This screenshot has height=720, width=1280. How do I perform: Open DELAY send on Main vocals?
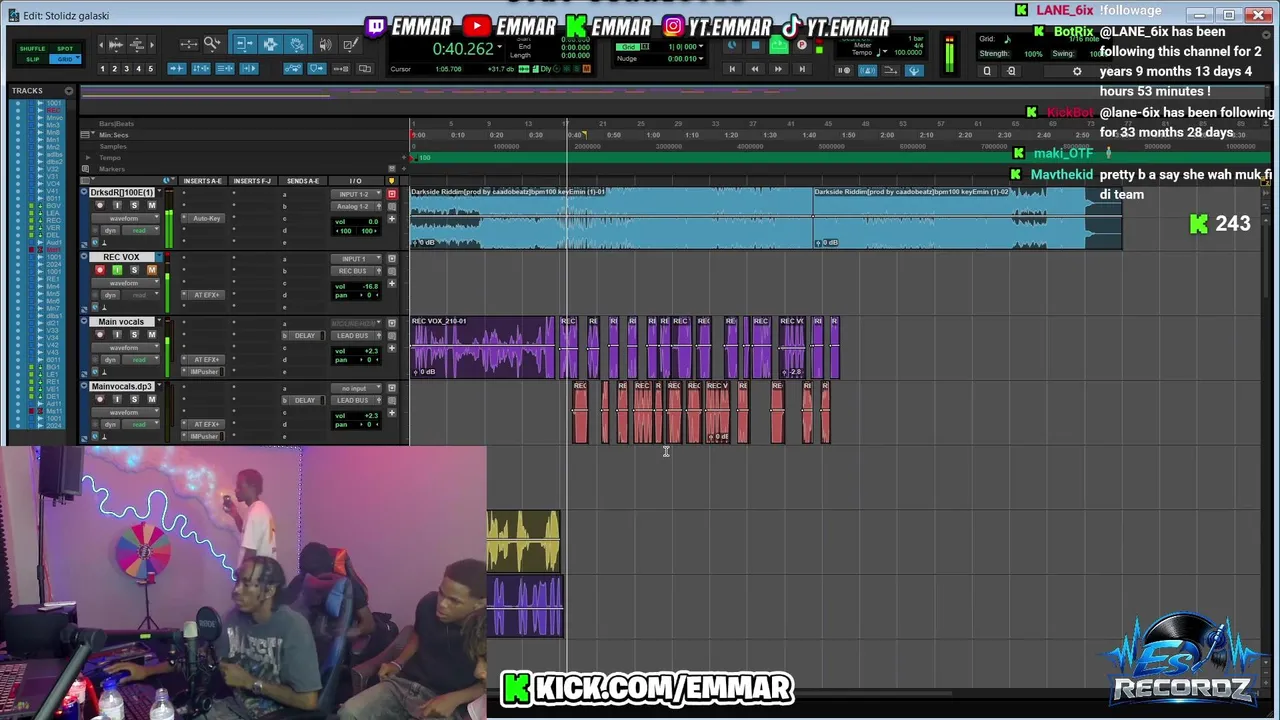click(303, 336)
